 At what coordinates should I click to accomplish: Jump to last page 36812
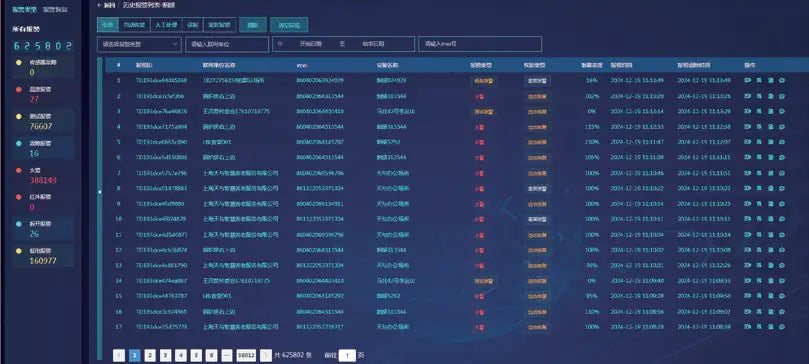pyautogui.click(x=246, y=355)
